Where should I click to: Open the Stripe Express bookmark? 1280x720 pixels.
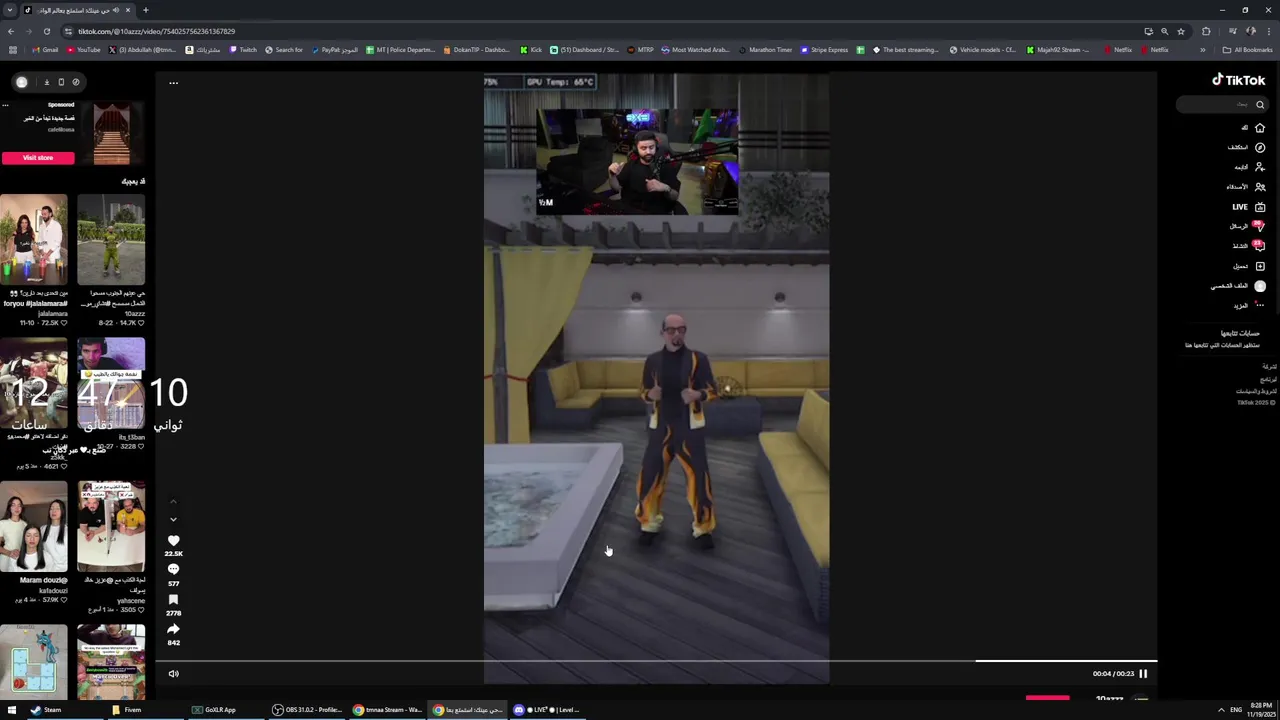[824, 50]
